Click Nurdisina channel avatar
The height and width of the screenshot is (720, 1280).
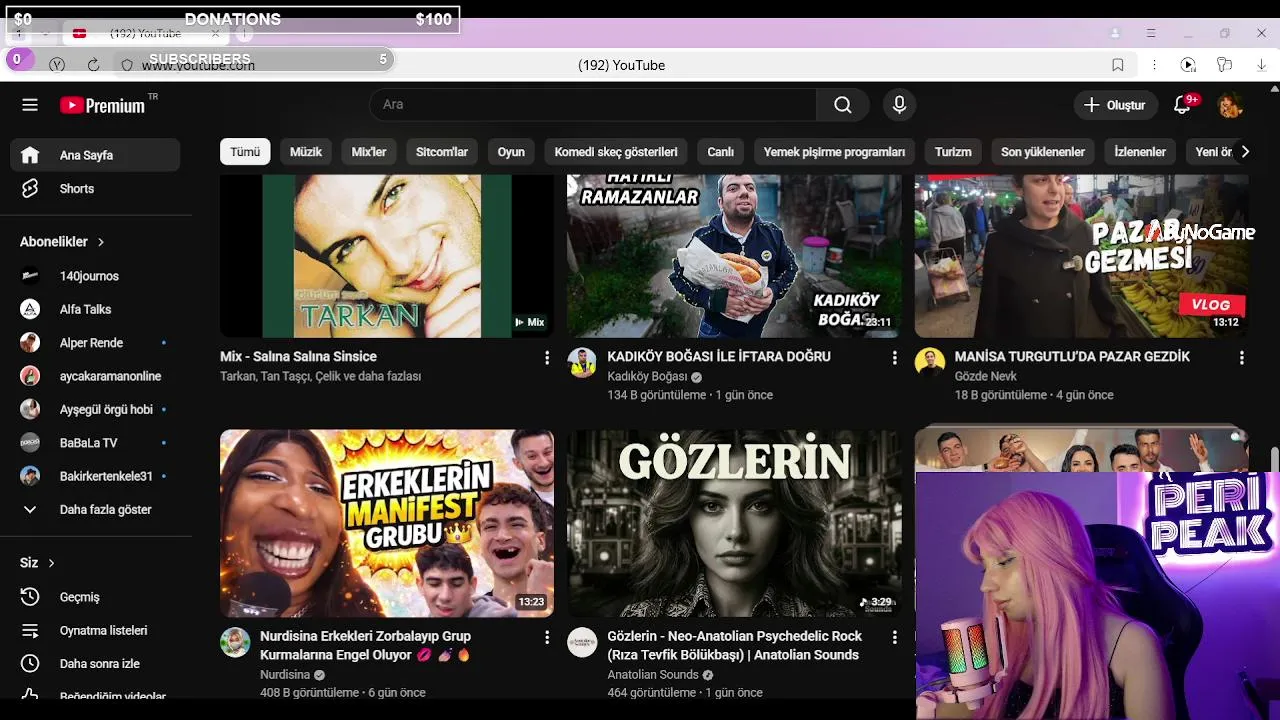point(235,642)
